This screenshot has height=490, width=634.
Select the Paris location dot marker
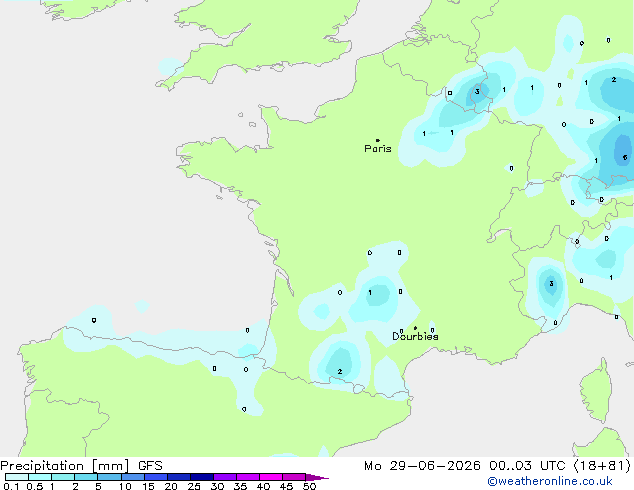click(x=378, y=140)
